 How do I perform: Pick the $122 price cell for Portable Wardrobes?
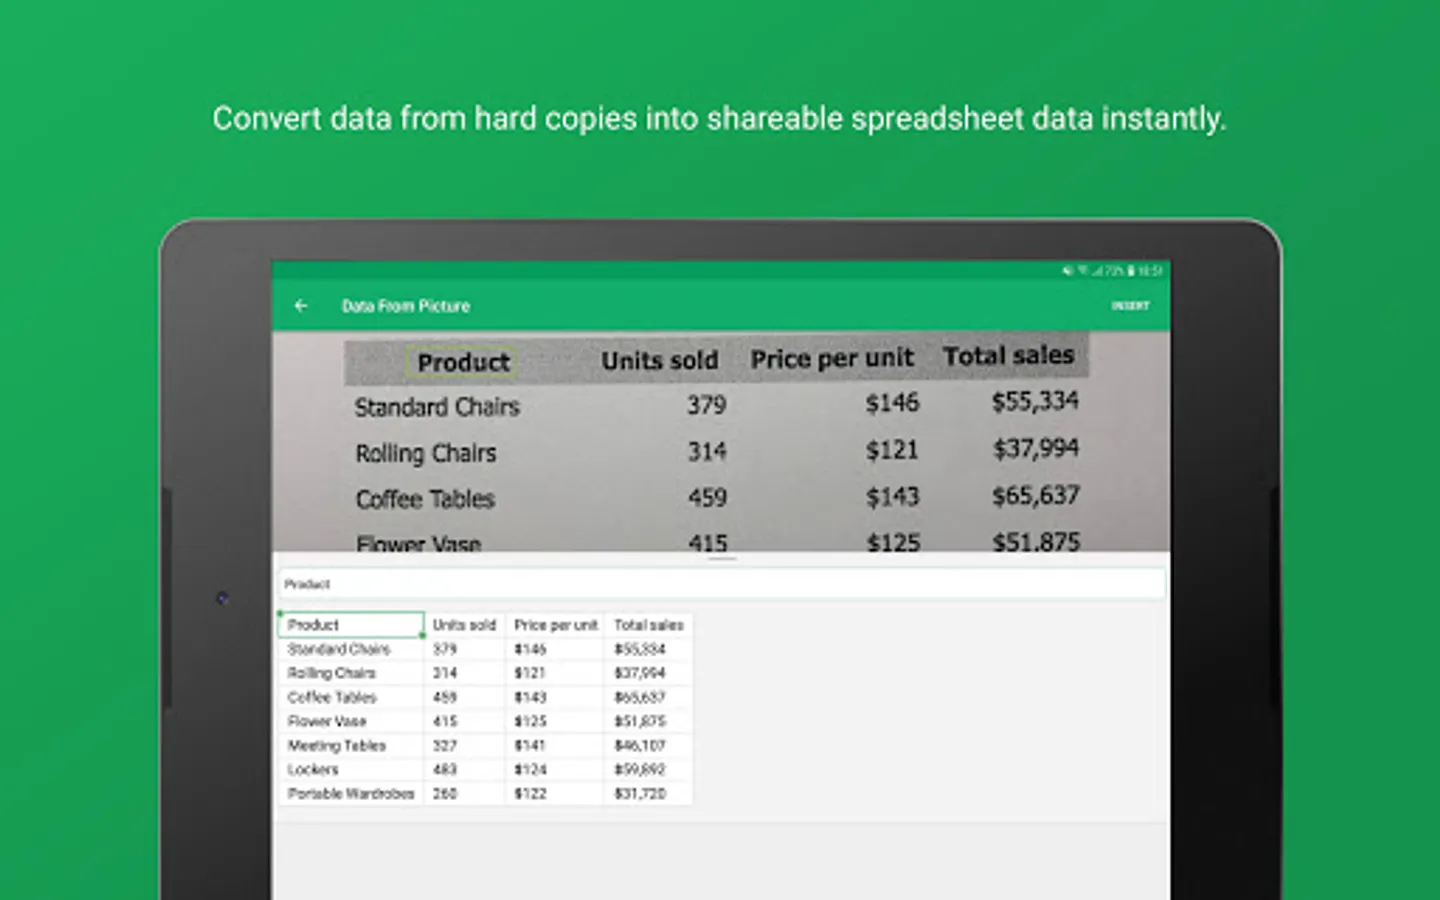[555, 793]
